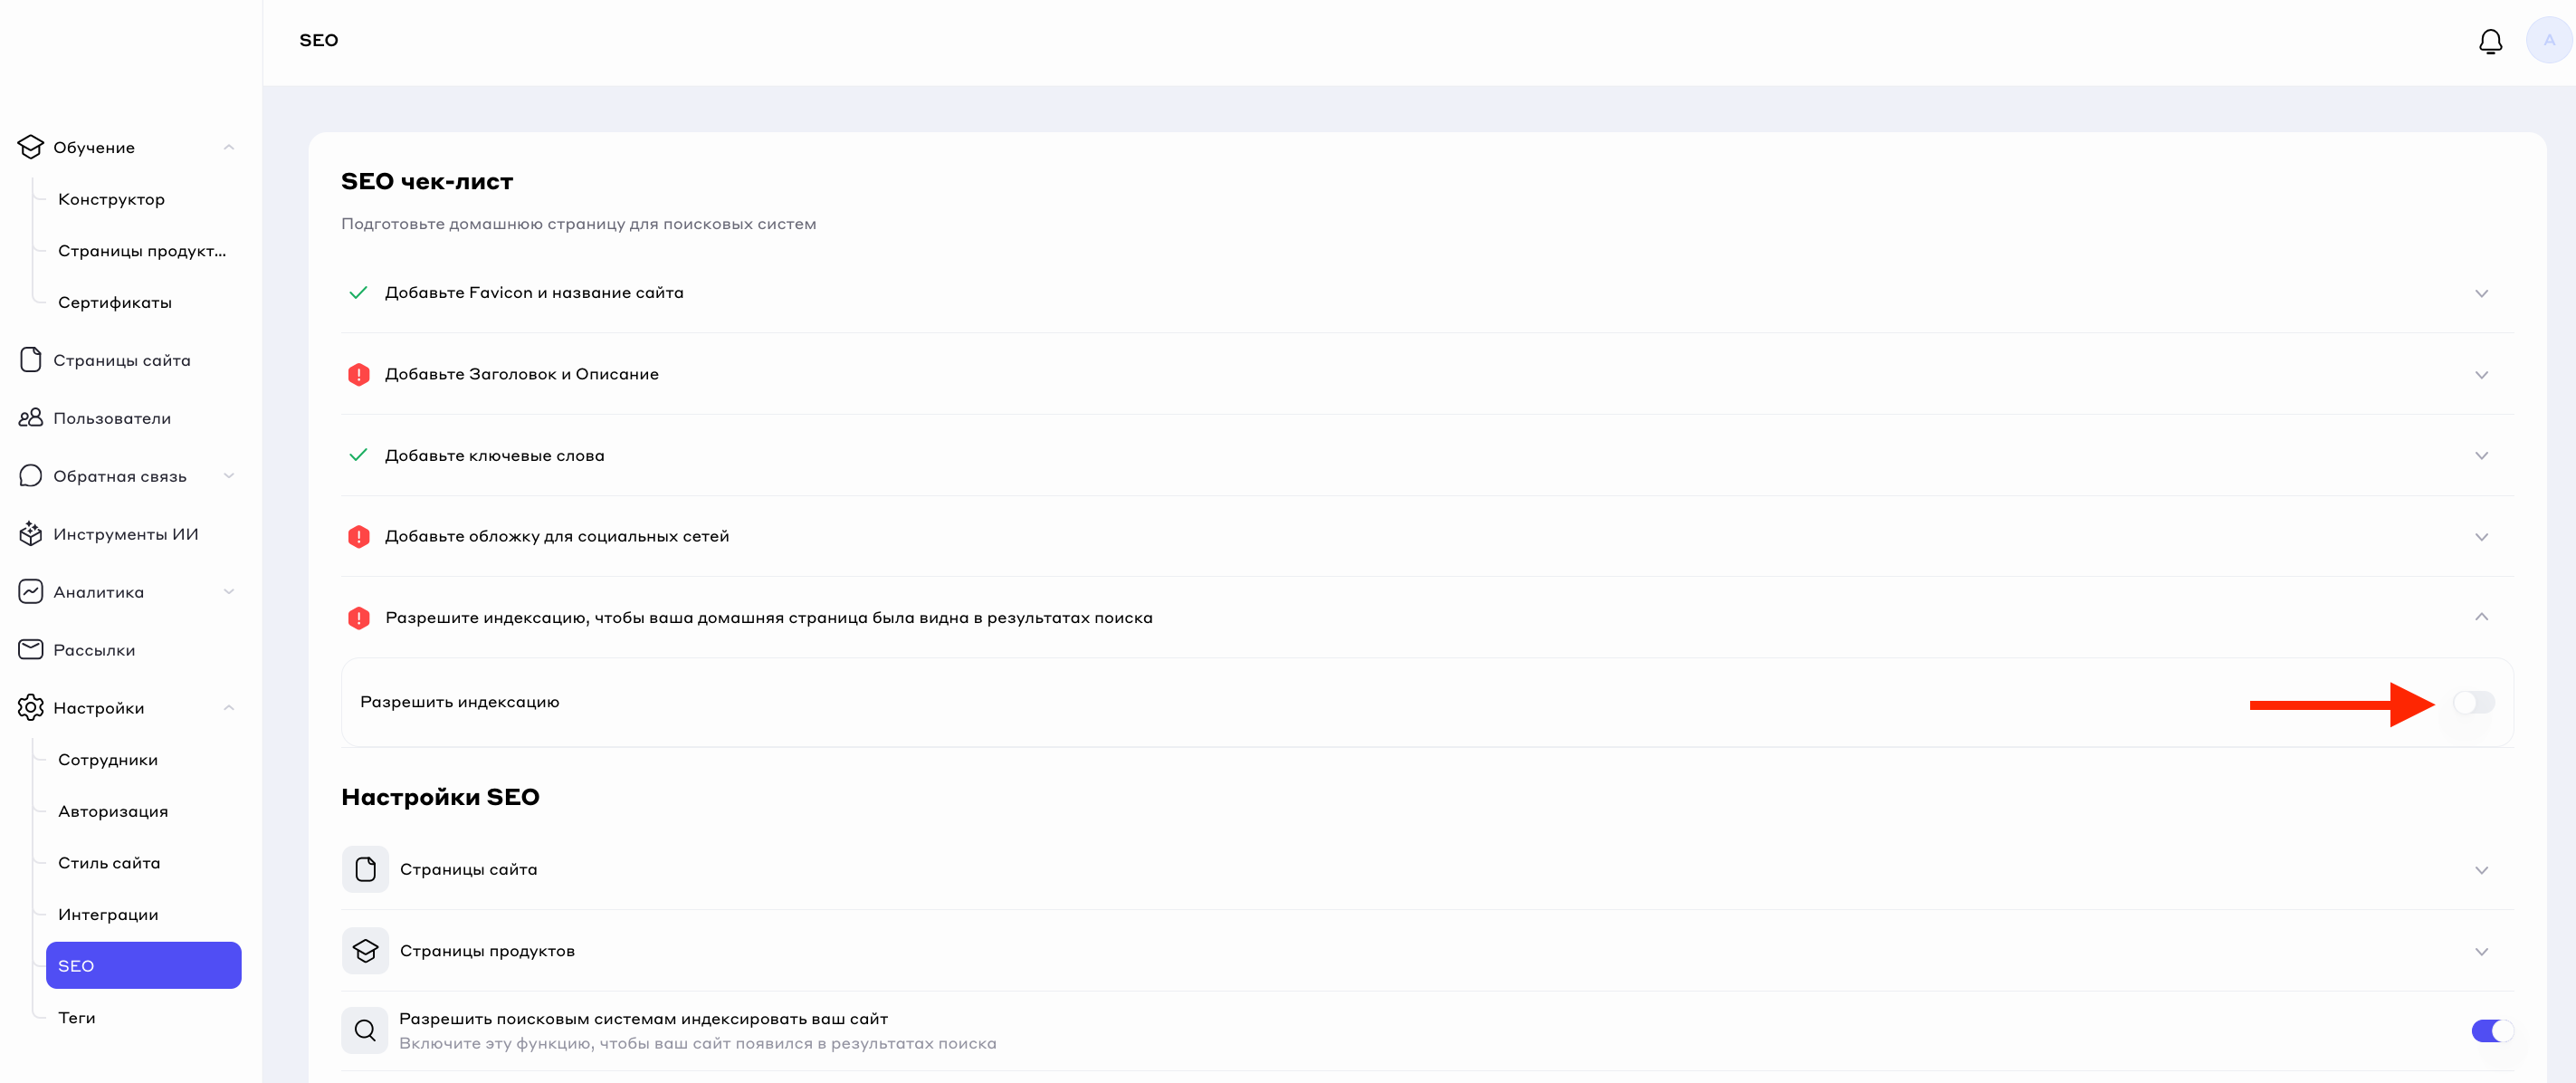Click the notifications bell icon

2490,41
